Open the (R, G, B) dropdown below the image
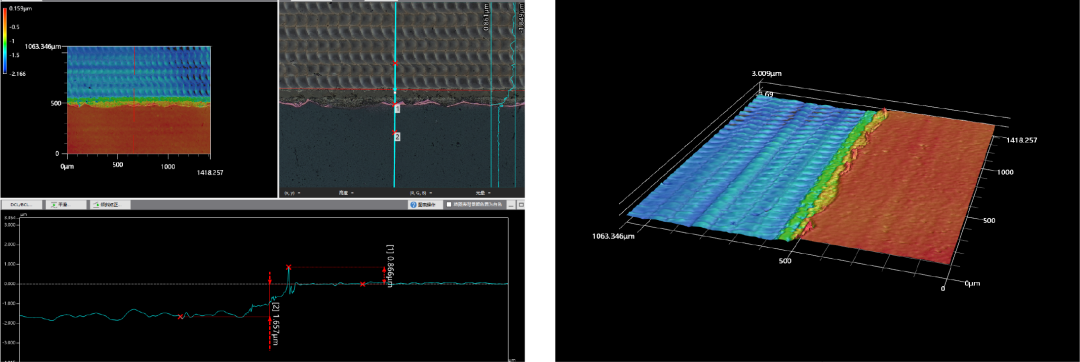Screen dimensions: 1080x362 pyautogui.click(x=421, y=193)
